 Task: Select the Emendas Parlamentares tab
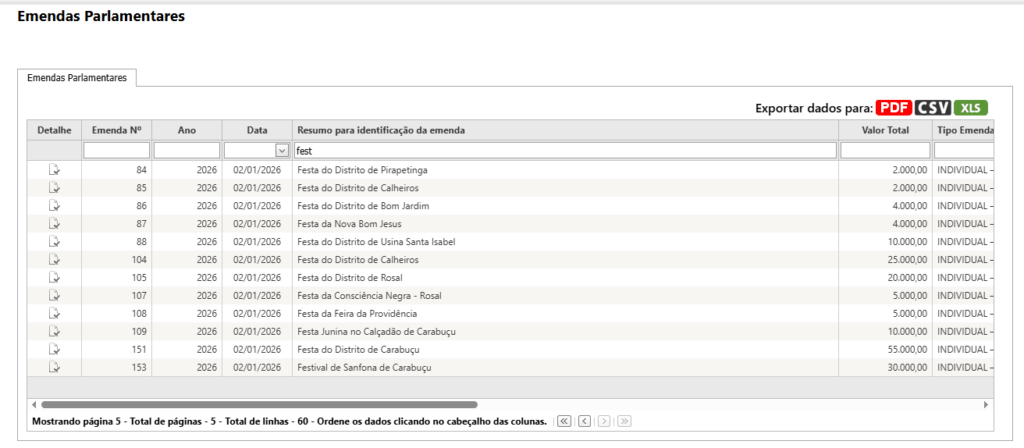tap(77, 77)
